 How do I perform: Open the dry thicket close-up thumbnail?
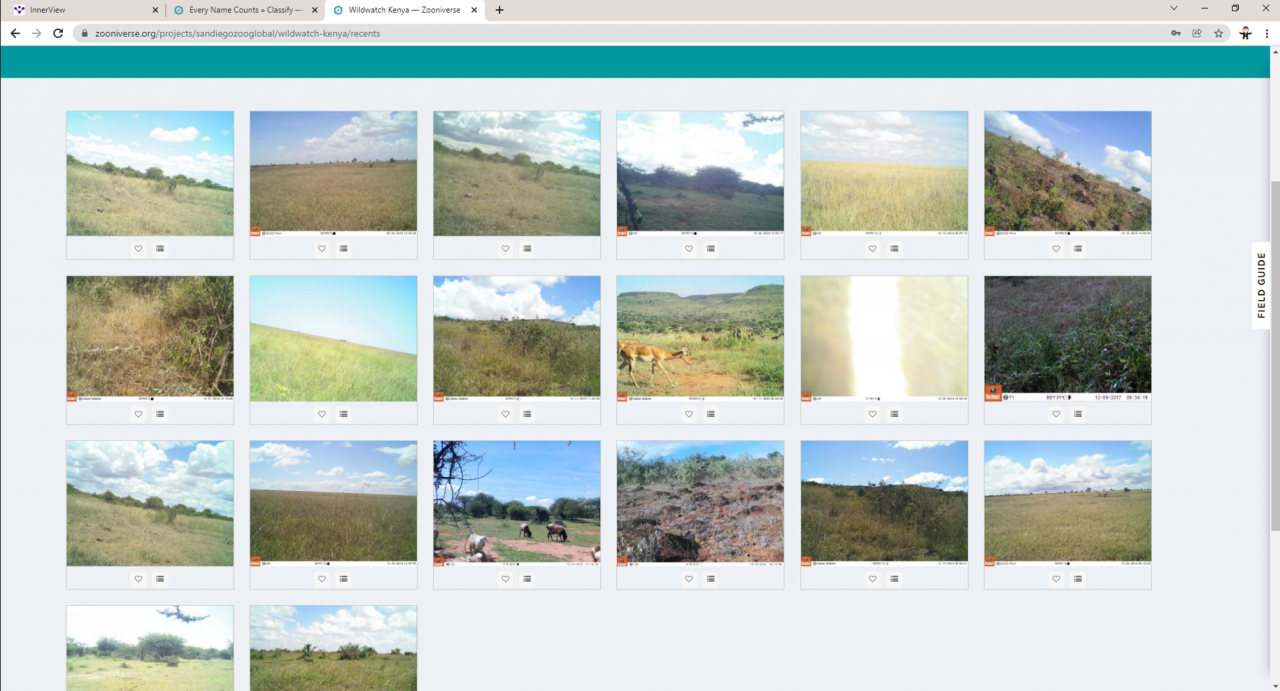point(150,338)
